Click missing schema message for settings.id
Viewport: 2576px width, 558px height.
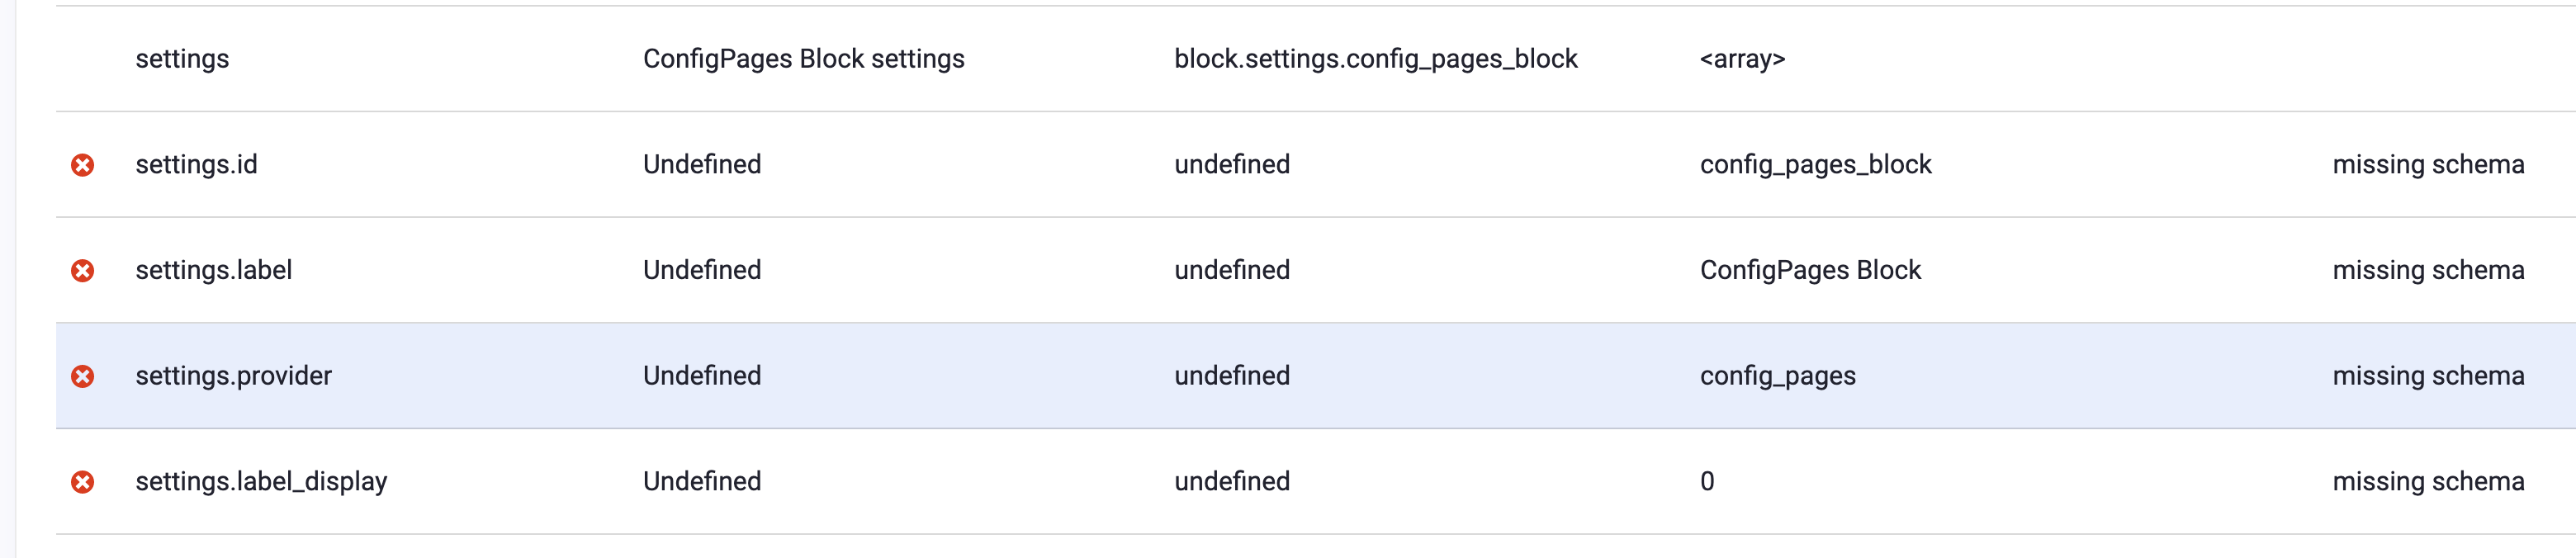(x=2428, y=164)
